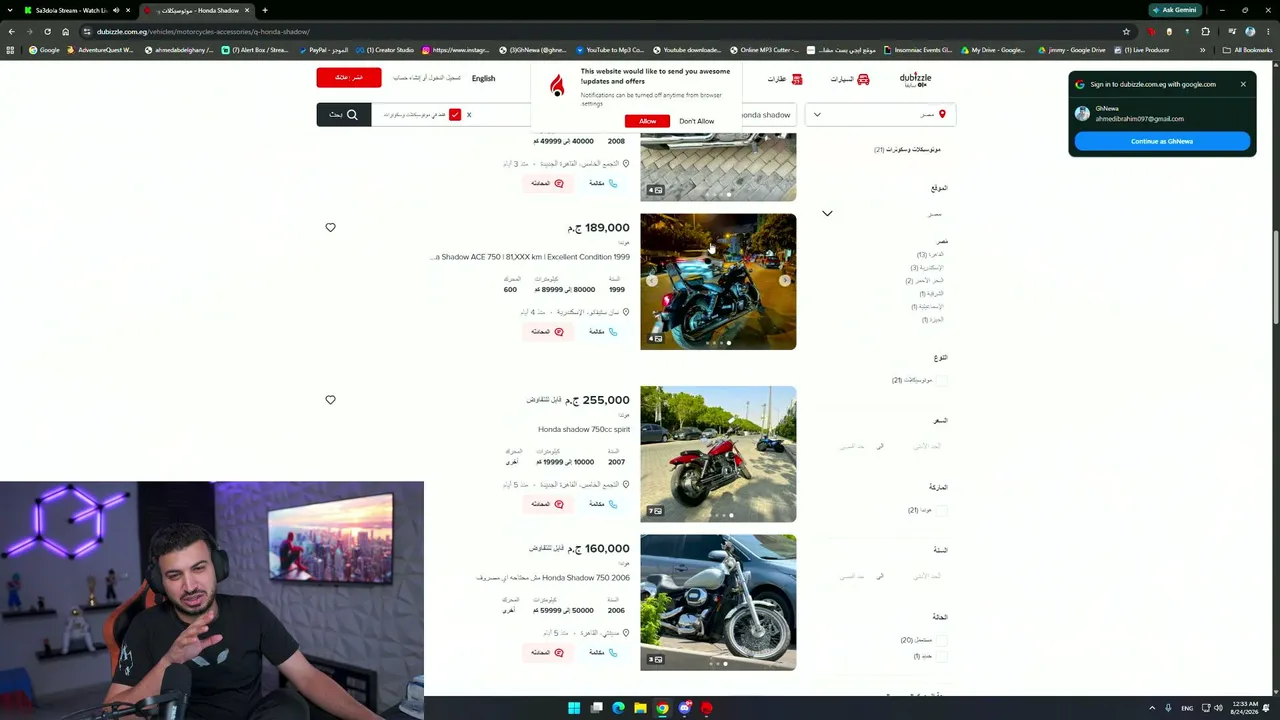This screenshot has height=720, width=1280.
Task: Switch site language to English
Action: pyautogui.click(x=483, y=78)
